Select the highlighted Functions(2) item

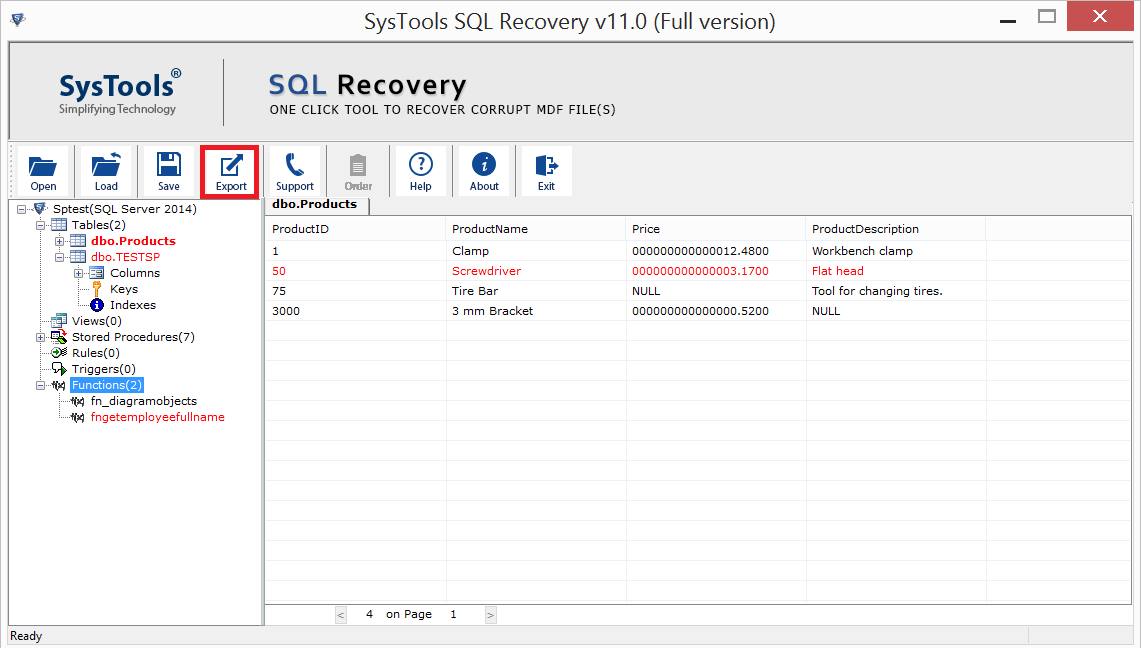(107, 385)
